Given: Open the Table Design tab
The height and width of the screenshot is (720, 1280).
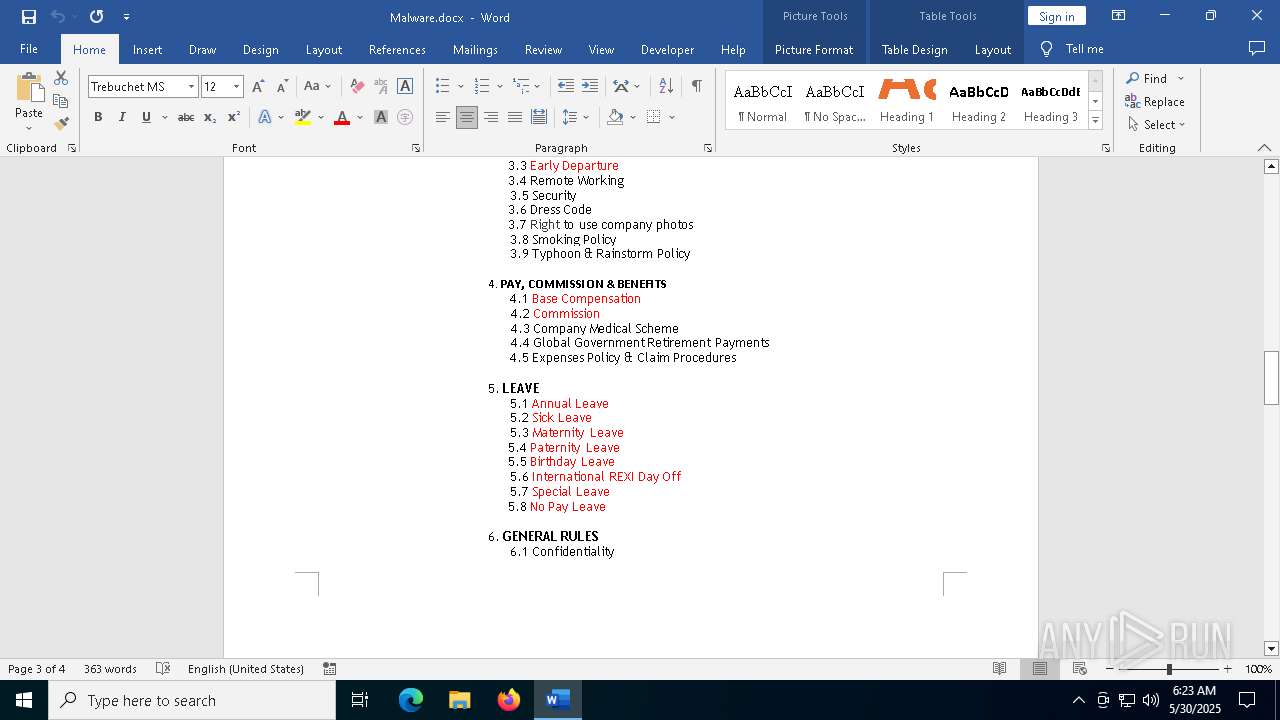Looking at the screenshot, I should pos(914,49).
